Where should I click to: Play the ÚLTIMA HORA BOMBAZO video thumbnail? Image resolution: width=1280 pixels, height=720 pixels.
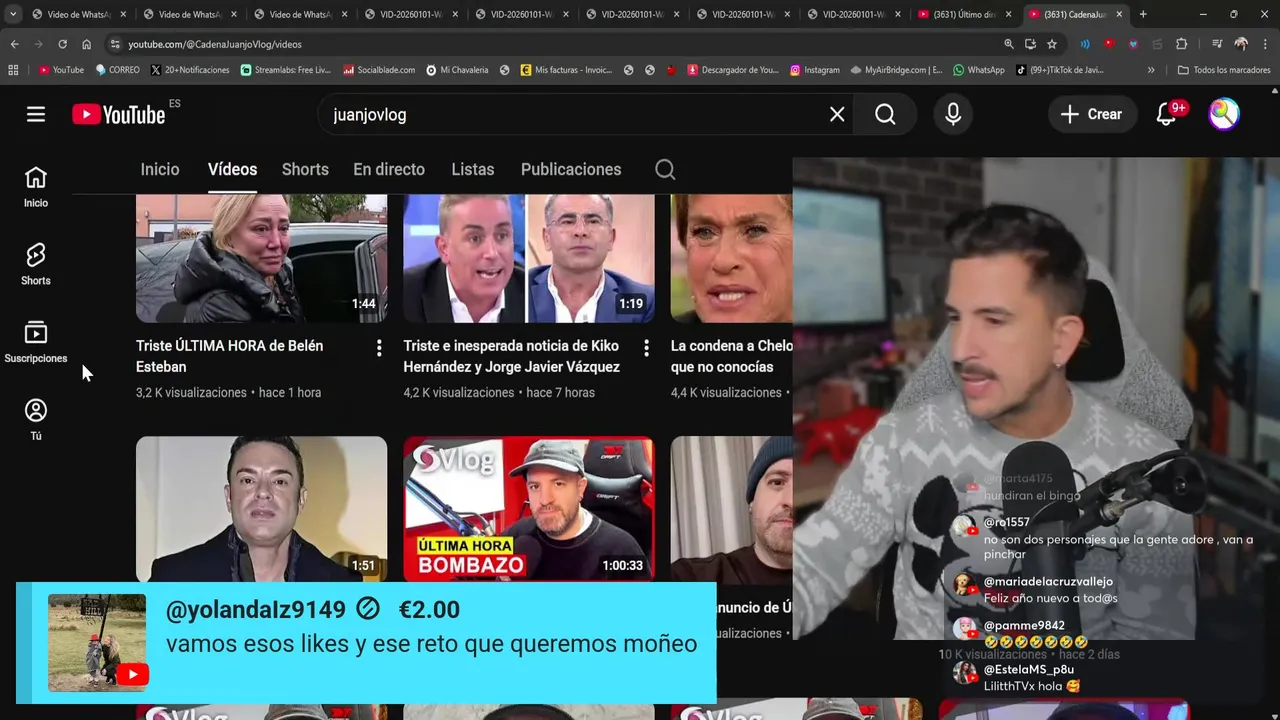529,509
